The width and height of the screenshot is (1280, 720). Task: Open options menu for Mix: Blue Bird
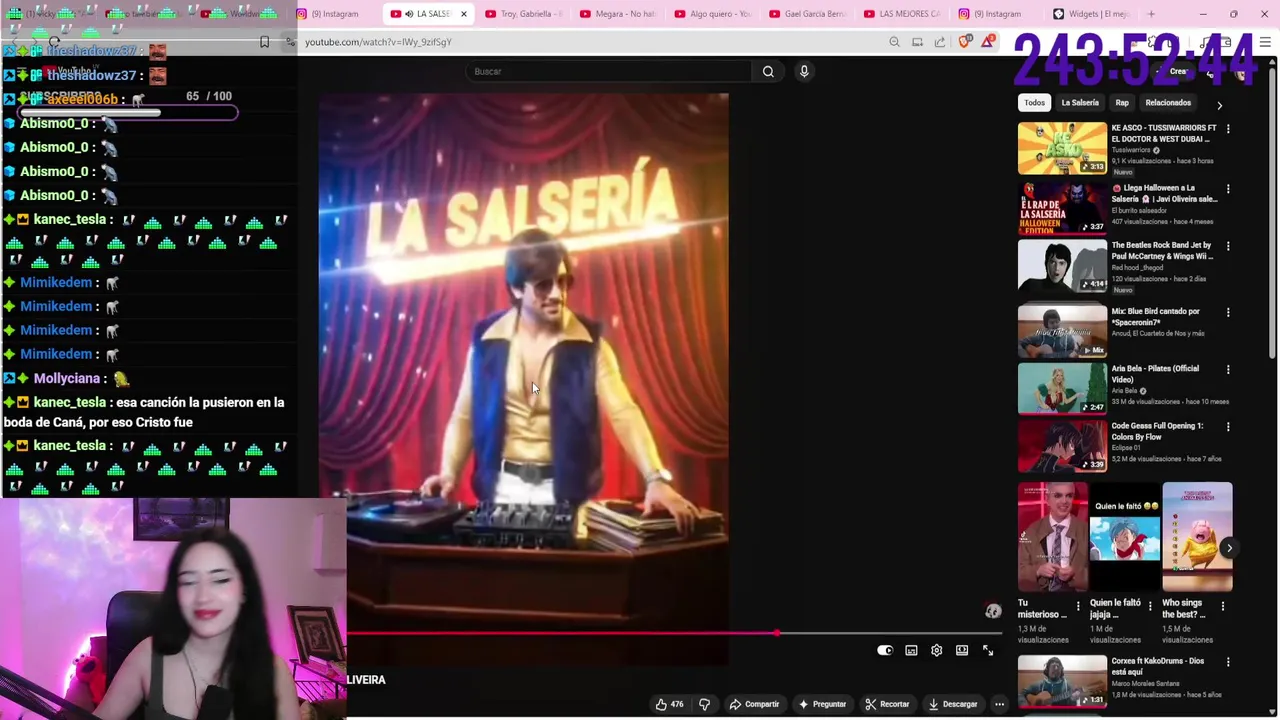pyautogui.click(x=1228, y=312)
